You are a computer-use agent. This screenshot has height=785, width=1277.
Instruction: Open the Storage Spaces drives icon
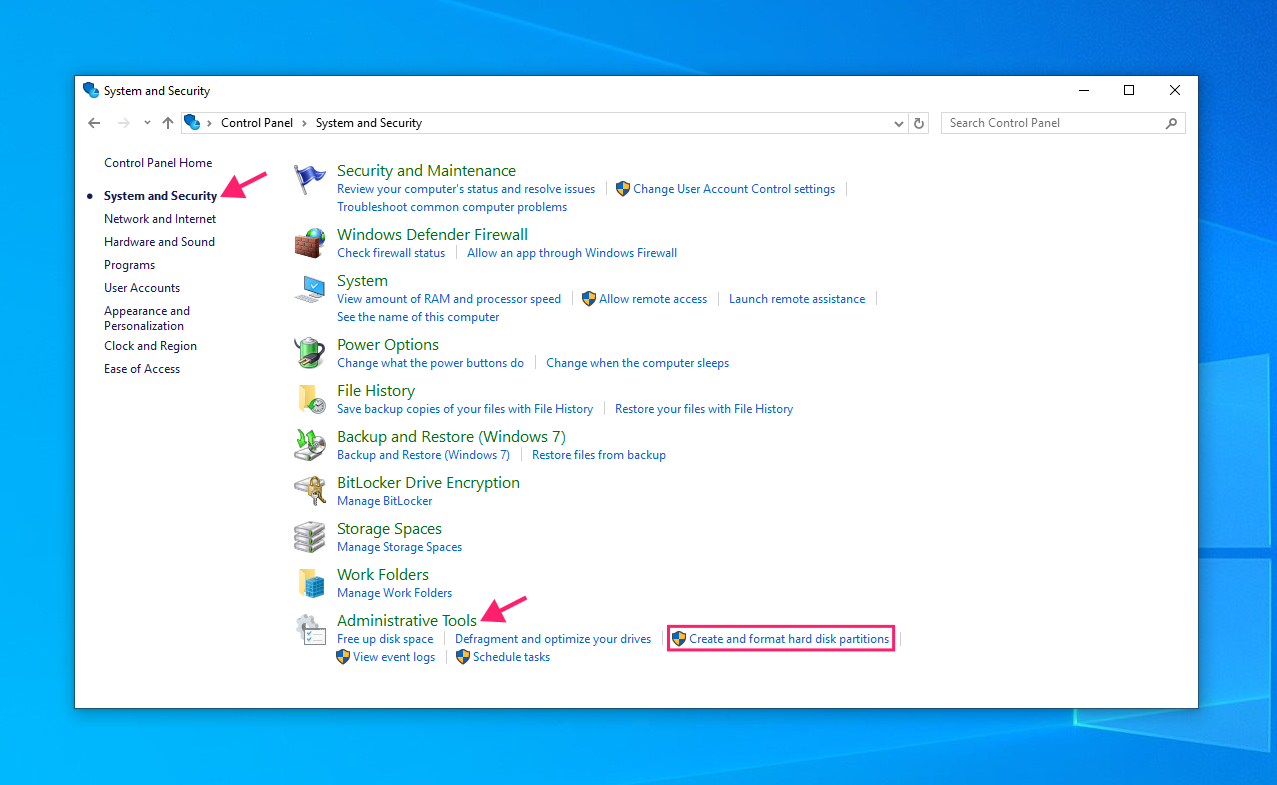pos(310,537)
